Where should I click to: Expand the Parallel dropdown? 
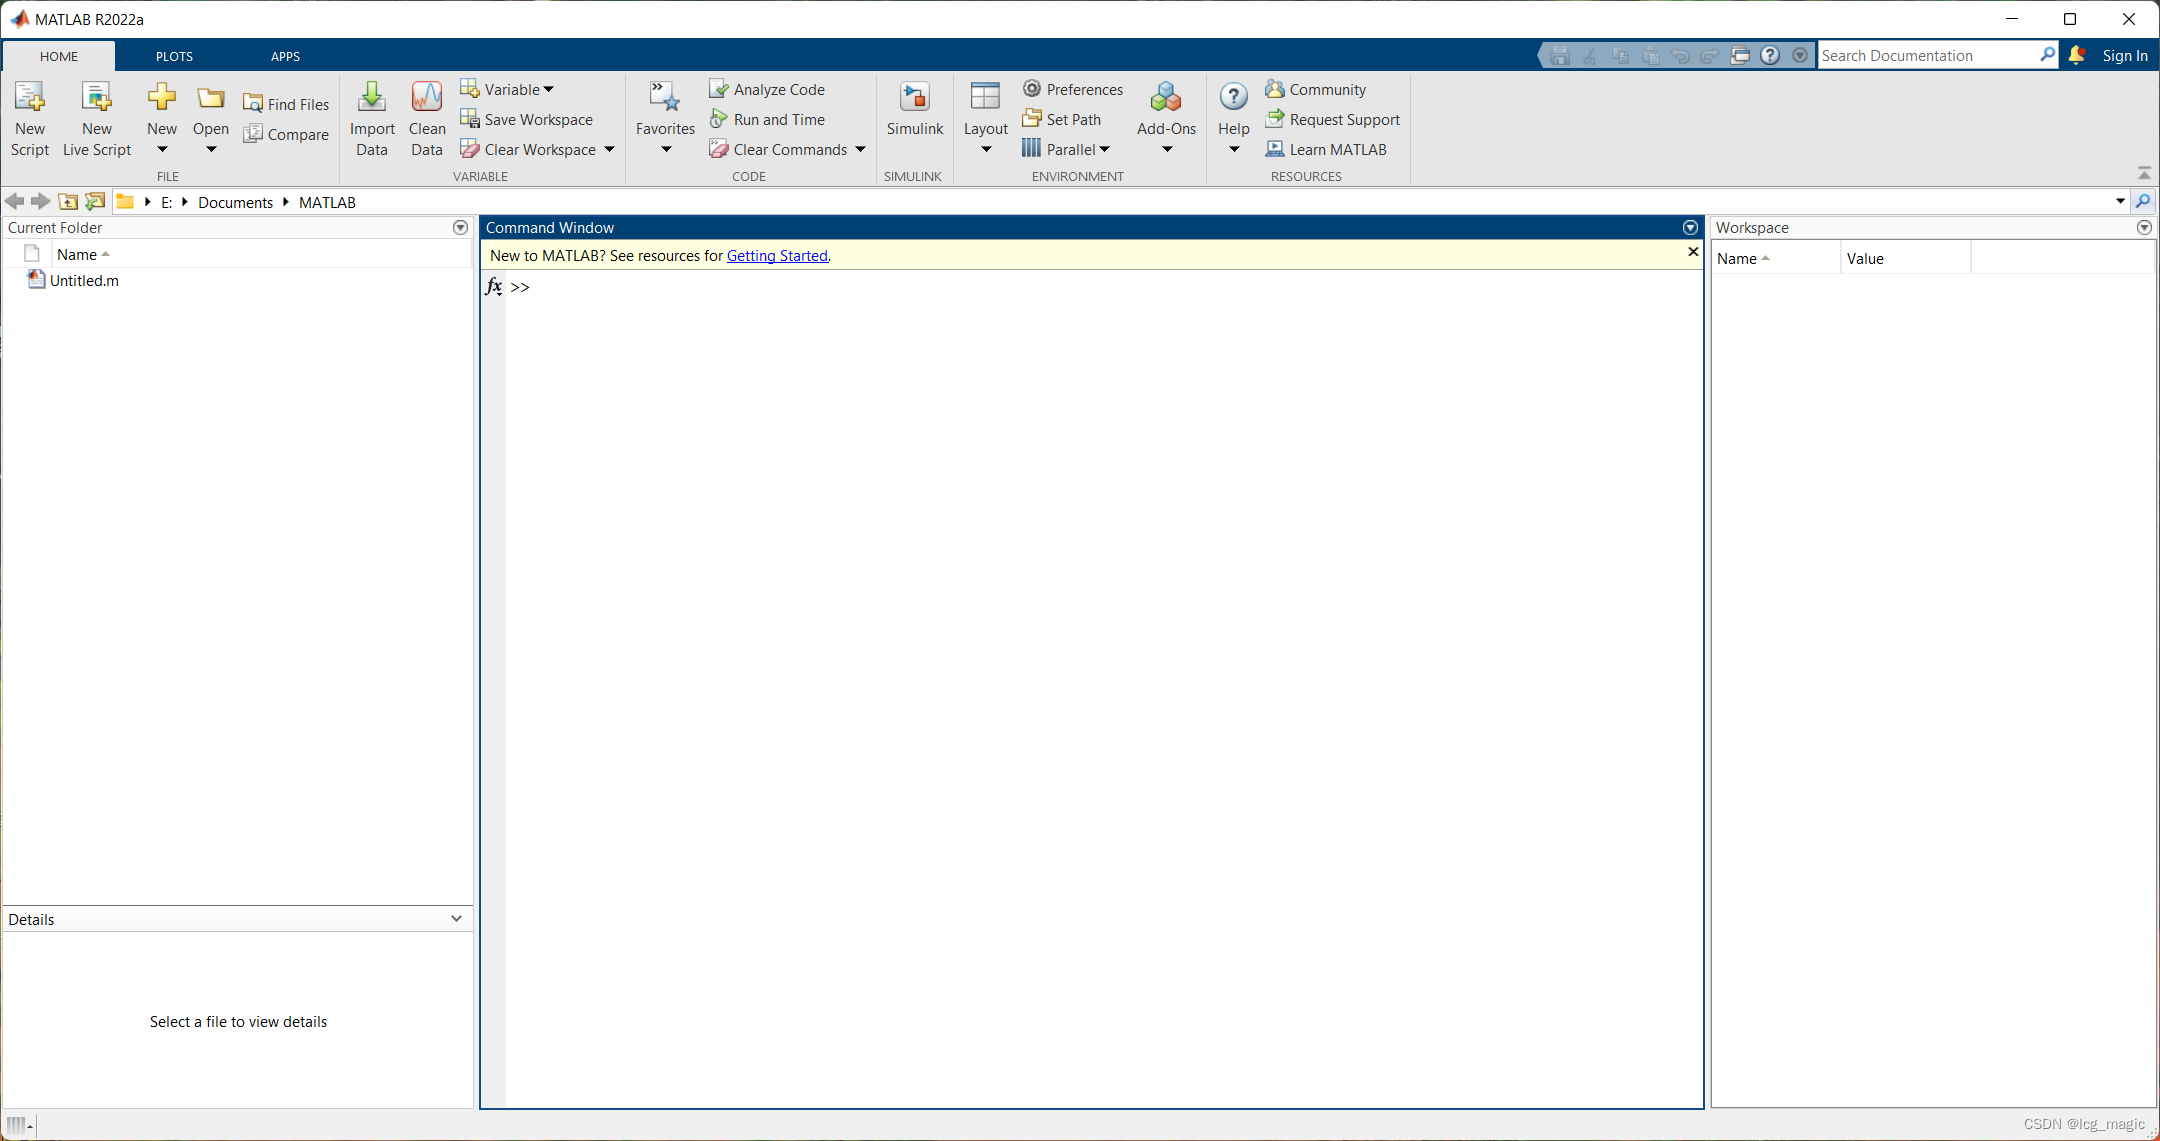(1104, 149)
